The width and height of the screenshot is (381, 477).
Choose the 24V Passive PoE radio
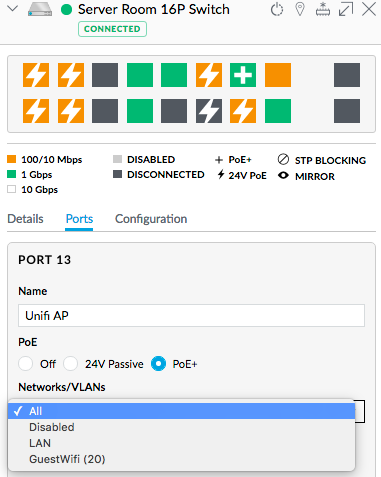click(x=71, y=364)
